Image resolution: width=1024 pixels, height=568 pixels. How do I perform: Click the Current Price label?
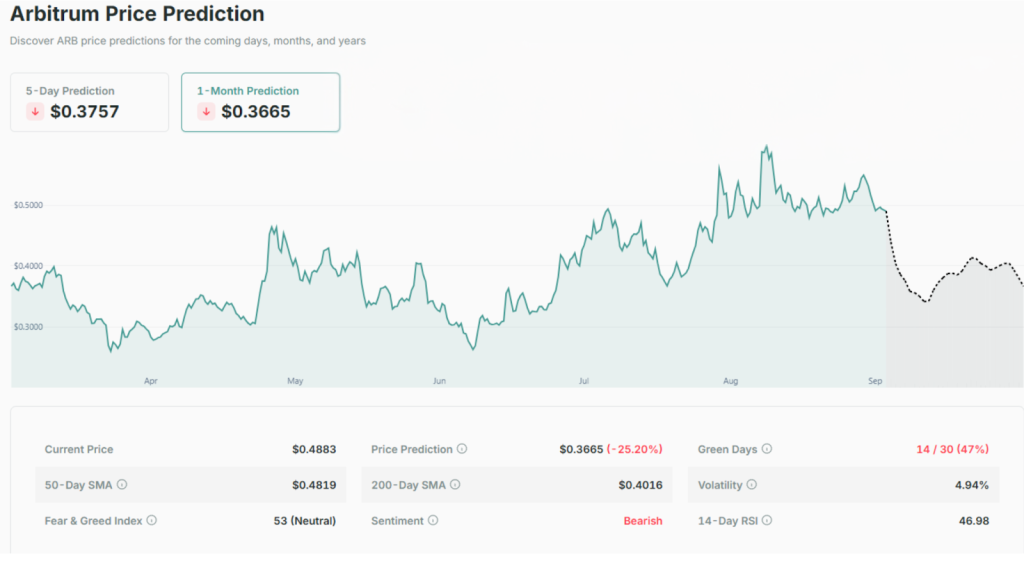(79, 449)
